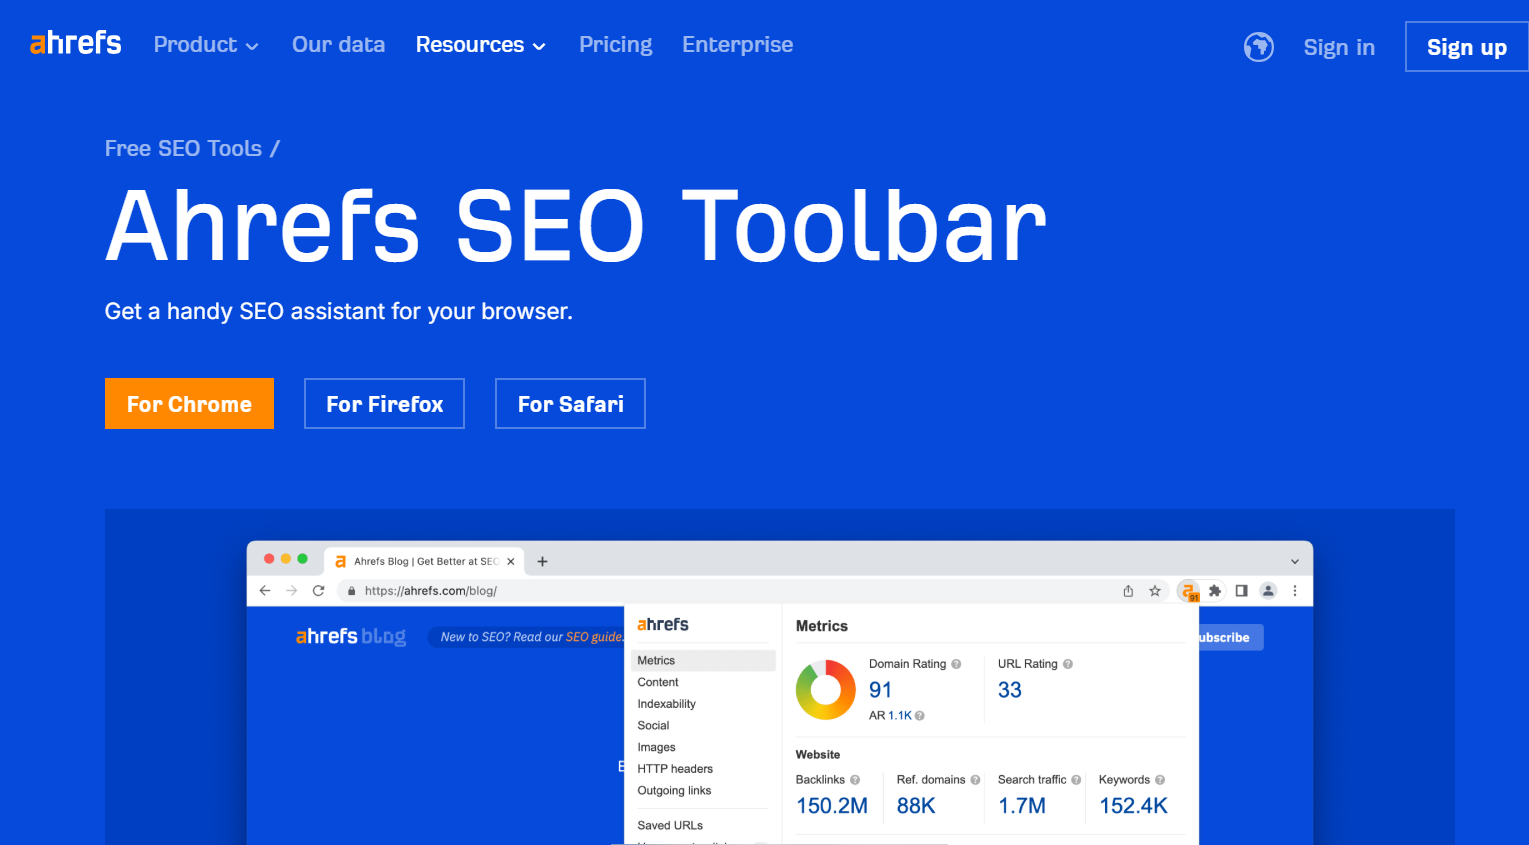Open Saved URLs in toolbar sidebar

[670, 826]
